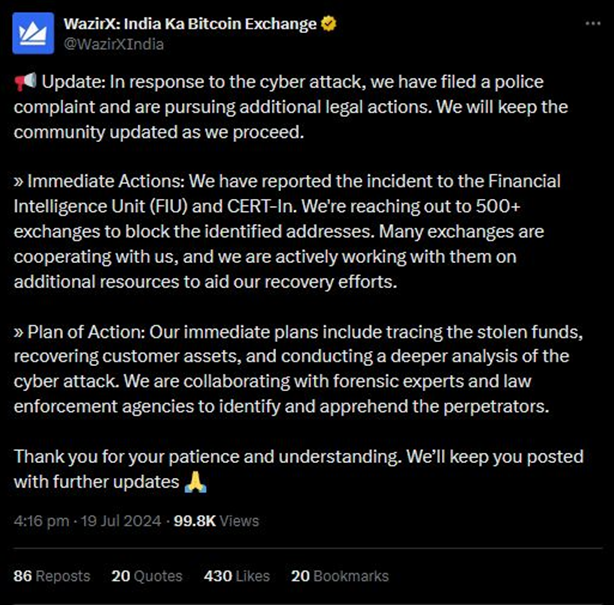Show the 430 Likes list

click(x=237, y=576)
